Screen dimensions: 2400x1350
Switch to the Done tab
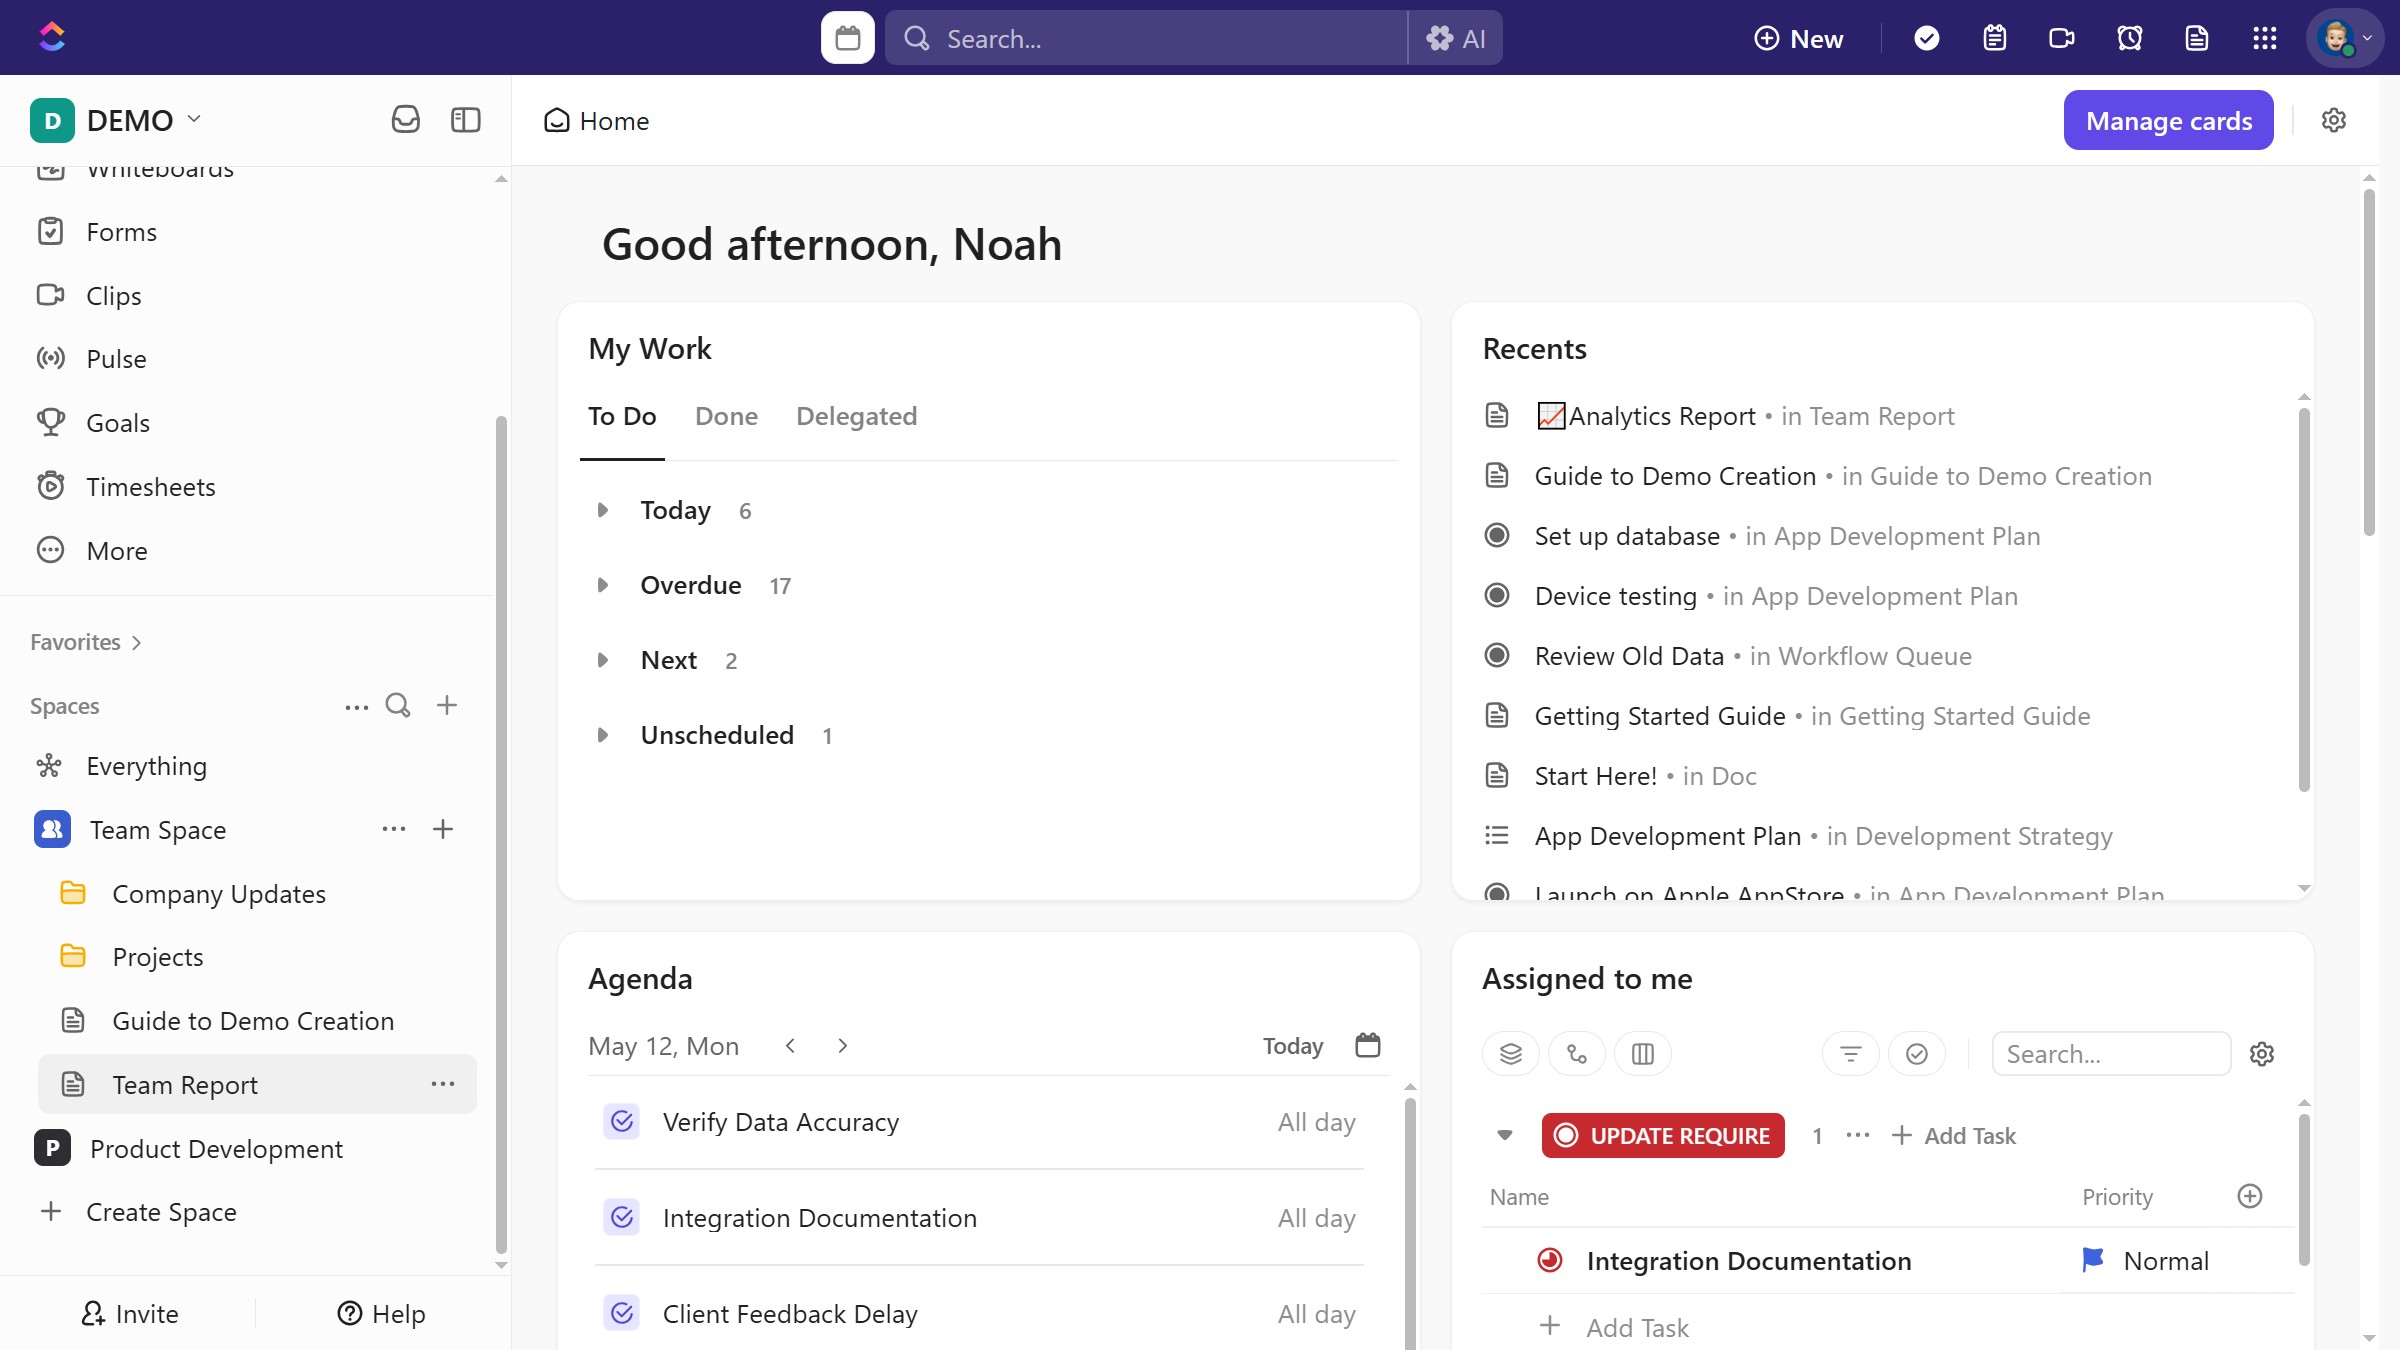click(726, 416)
